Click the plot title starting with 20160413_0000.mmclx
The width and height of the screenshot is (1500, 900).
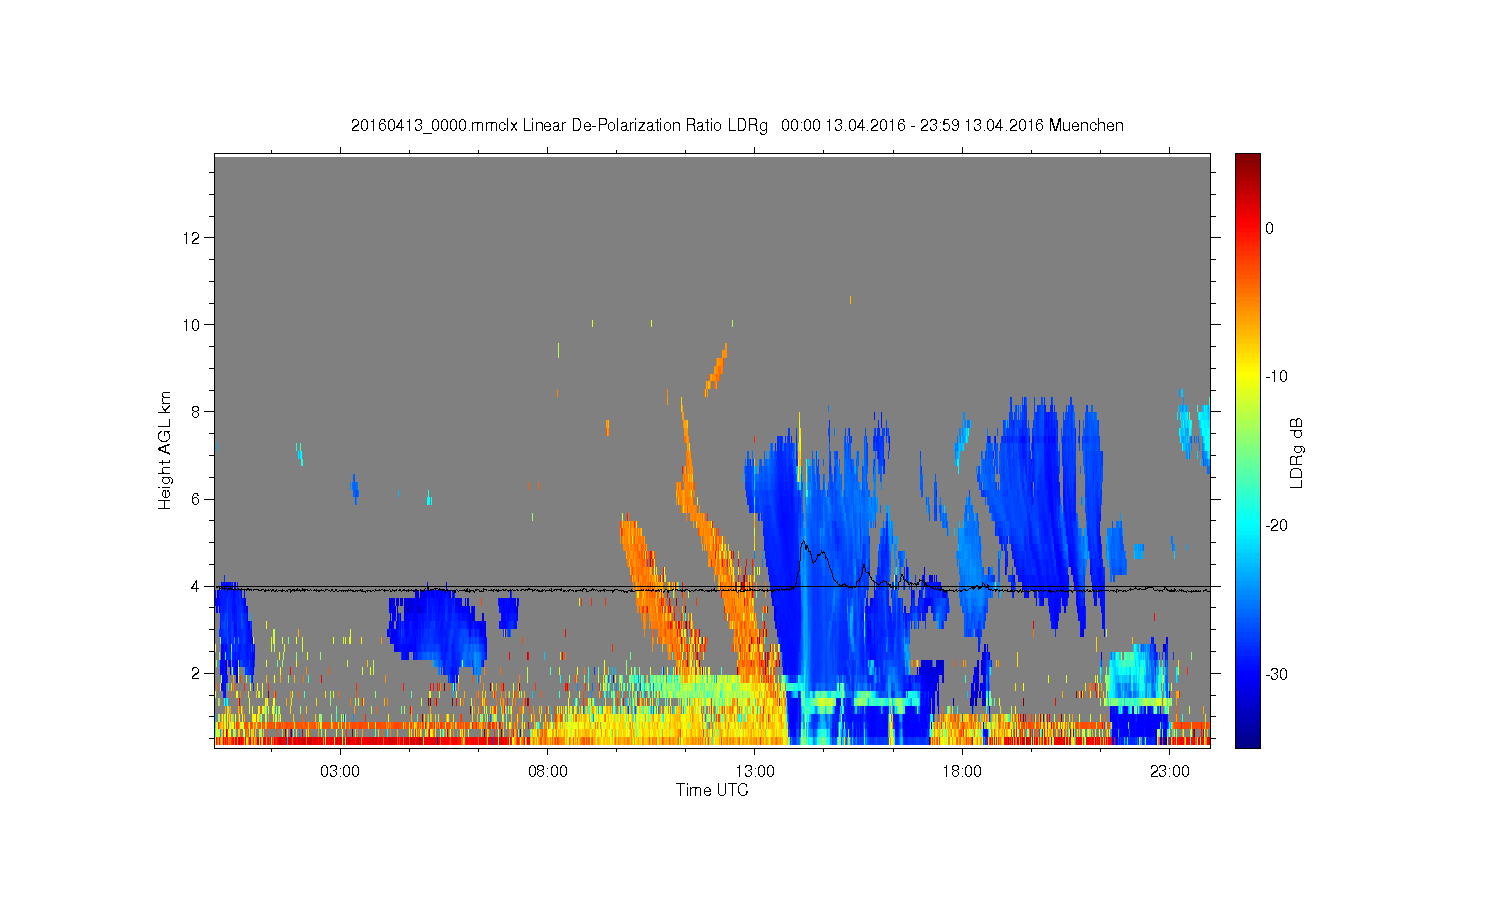pyautogui.click(x=737, y=126)
